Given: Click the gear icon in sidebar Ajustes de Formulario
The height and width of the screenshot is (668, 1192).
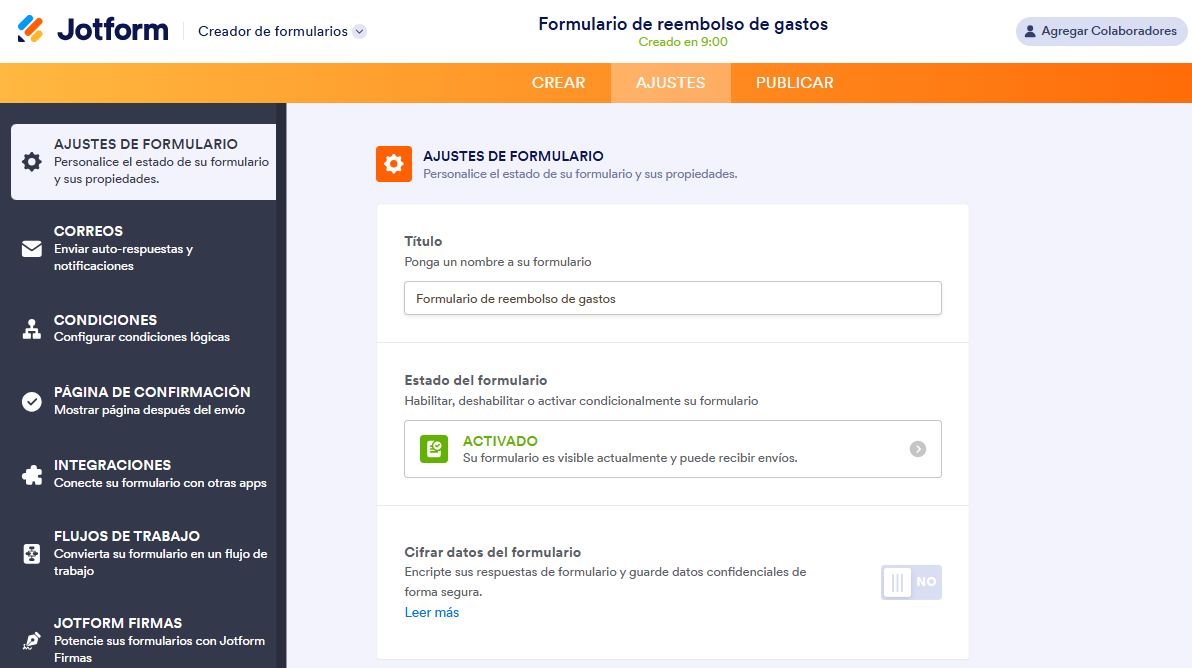Looking at the screenshot, I should click(32, 162).
